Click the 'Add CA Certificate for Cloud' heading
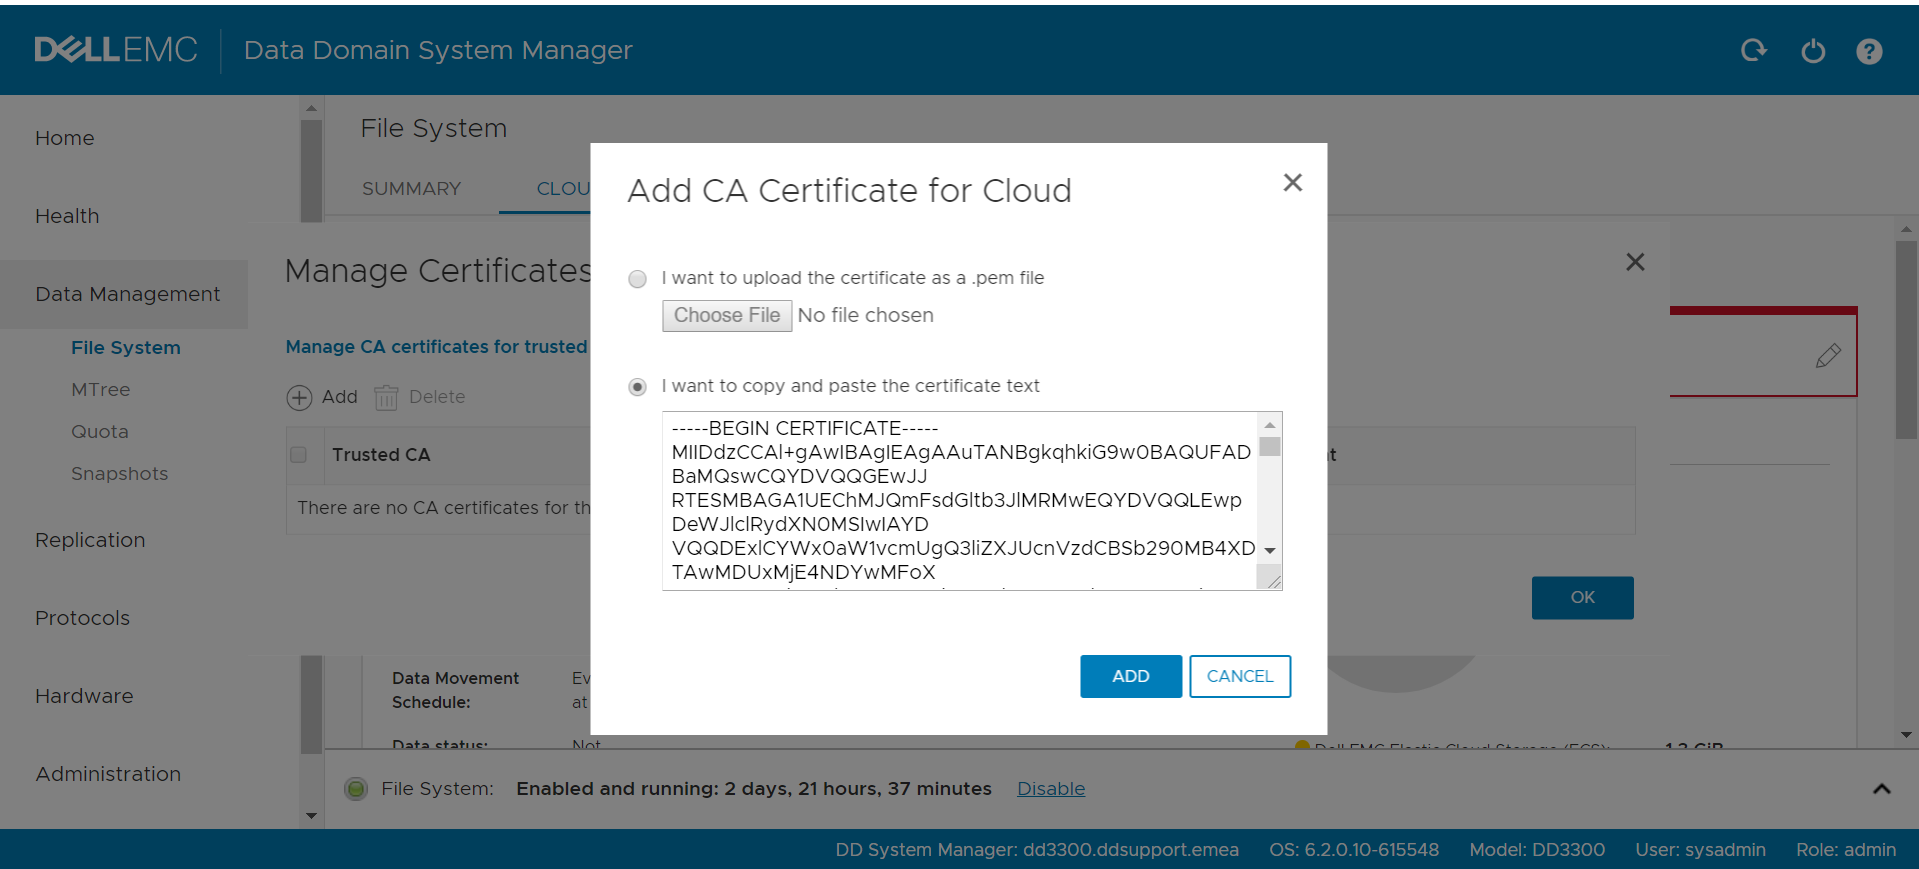 pyautogui.click(x=849, y=191)
